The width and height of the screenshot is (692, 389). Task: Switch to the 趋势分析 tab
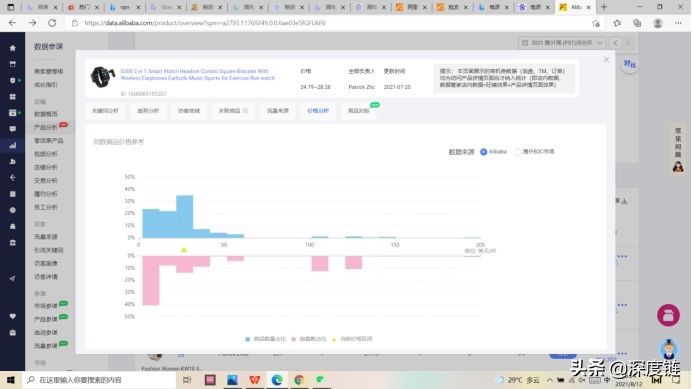point(148,111)
